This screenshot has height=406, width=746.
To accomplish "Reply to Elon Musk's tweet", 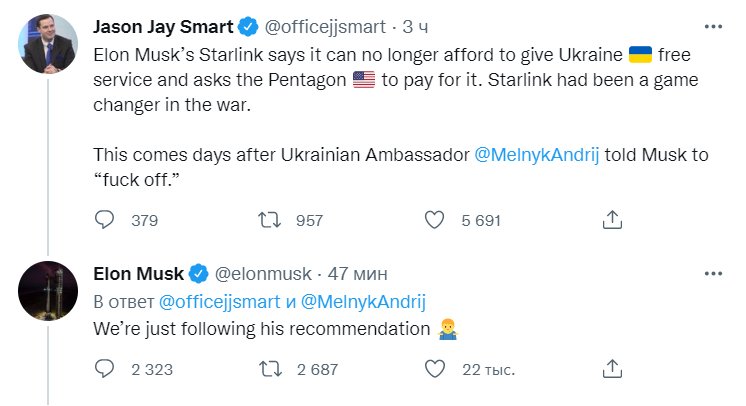I will (106, 370).
